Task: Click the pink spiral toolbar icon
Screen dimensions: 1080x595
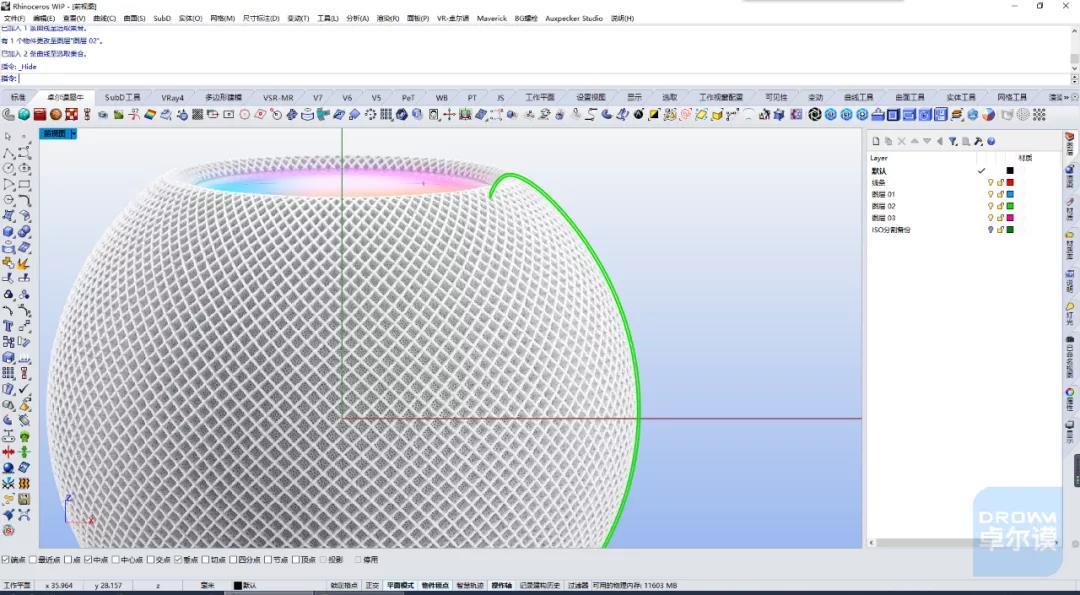Action: [x=685, y=114]
